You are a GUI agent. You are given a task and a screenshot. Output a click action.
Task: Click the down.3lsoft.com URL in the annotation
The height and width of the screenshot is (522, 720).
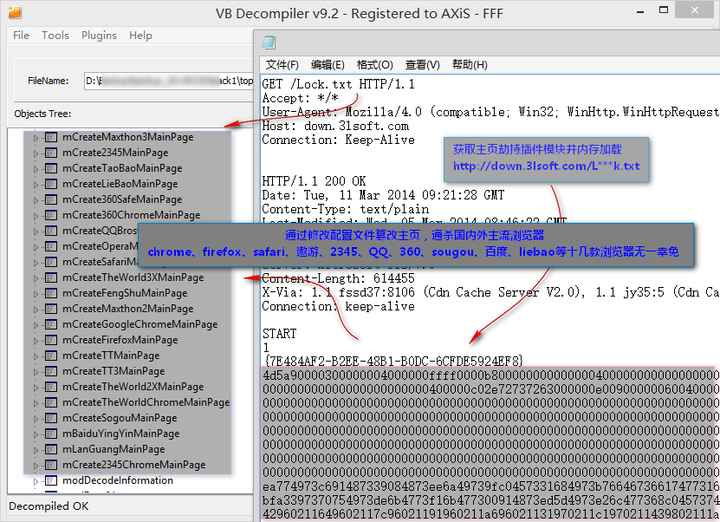(x=545, y=166)
